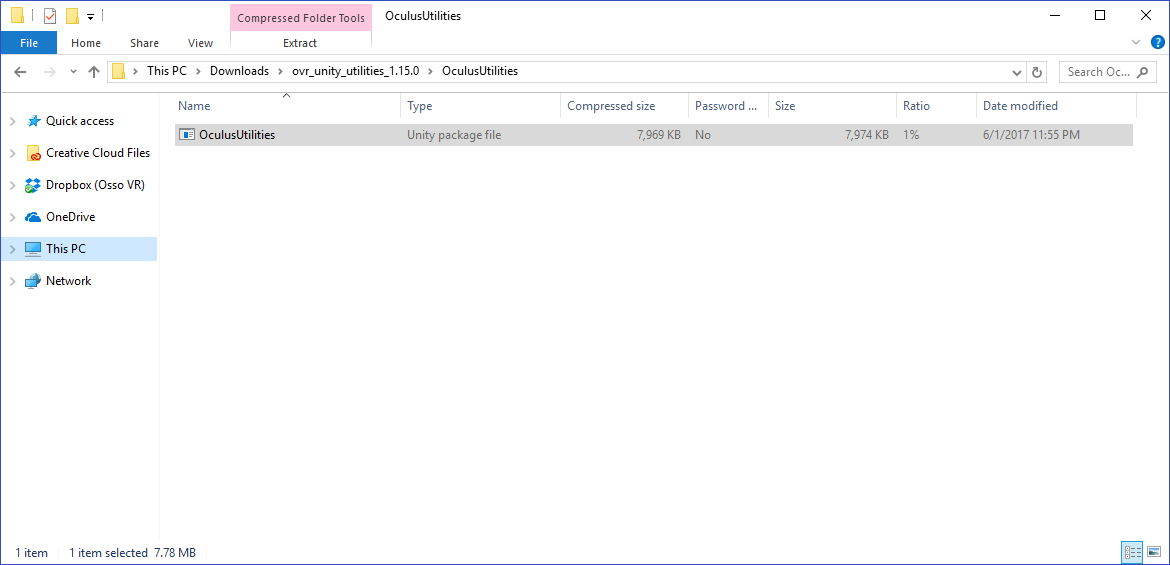Expand the Network node
Viewport: 1170px width, 565px height.
tap(13, 281)
